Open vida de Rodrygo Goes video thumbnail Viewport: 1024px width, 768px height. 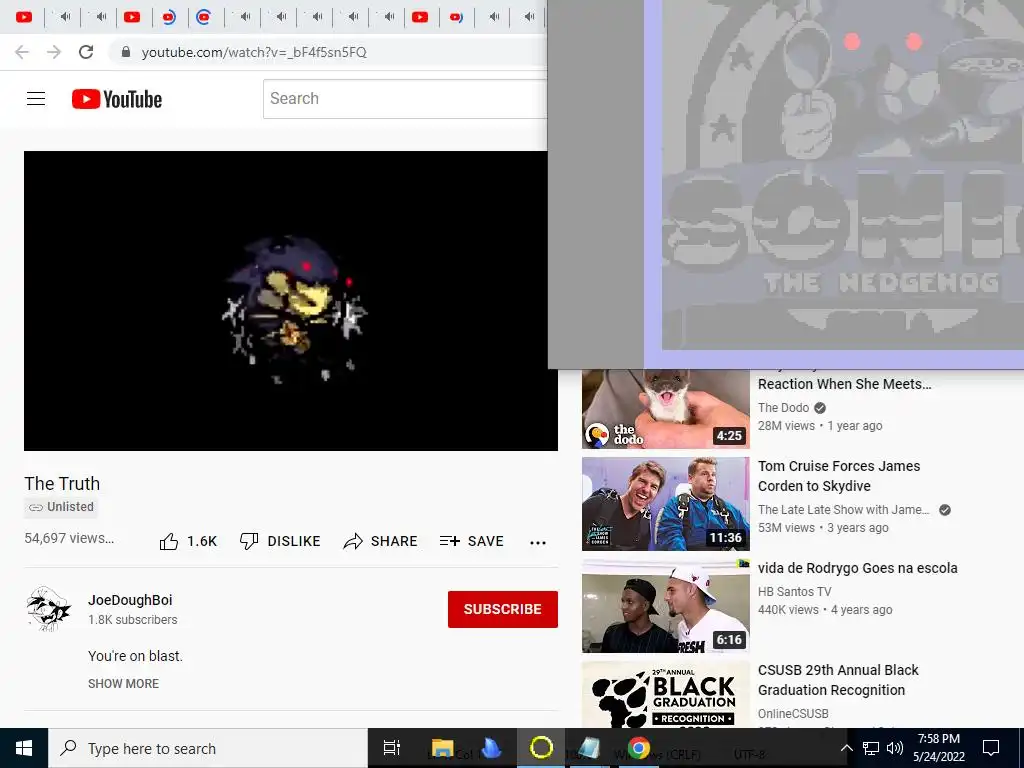click(x=665, y=605)
